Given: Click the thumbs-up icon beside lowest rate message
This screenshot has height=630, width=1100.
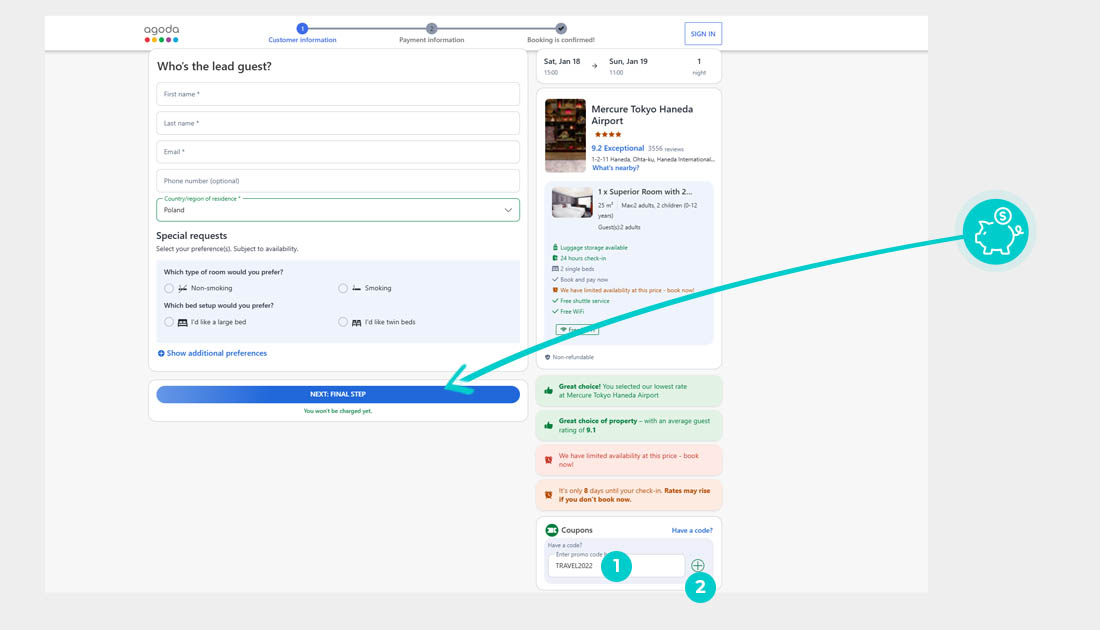Looking at the screenshot, I should click(549, 391).
